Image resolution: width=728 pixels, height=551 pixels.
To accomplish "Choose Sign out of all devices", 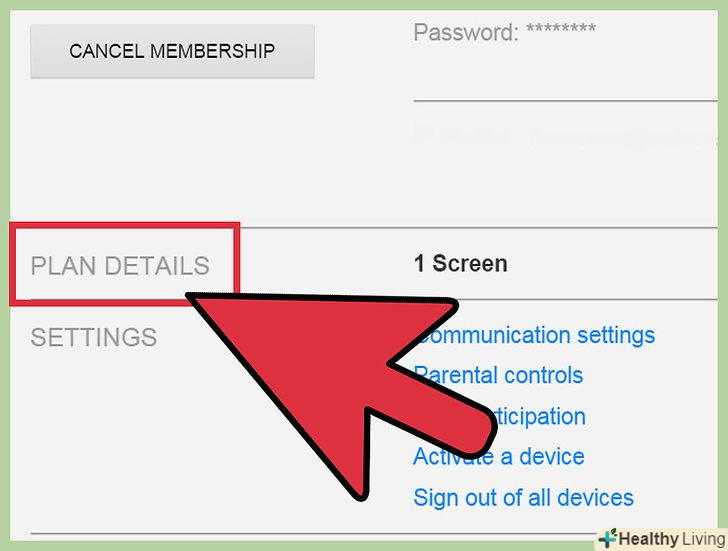I will coord(523,498).
